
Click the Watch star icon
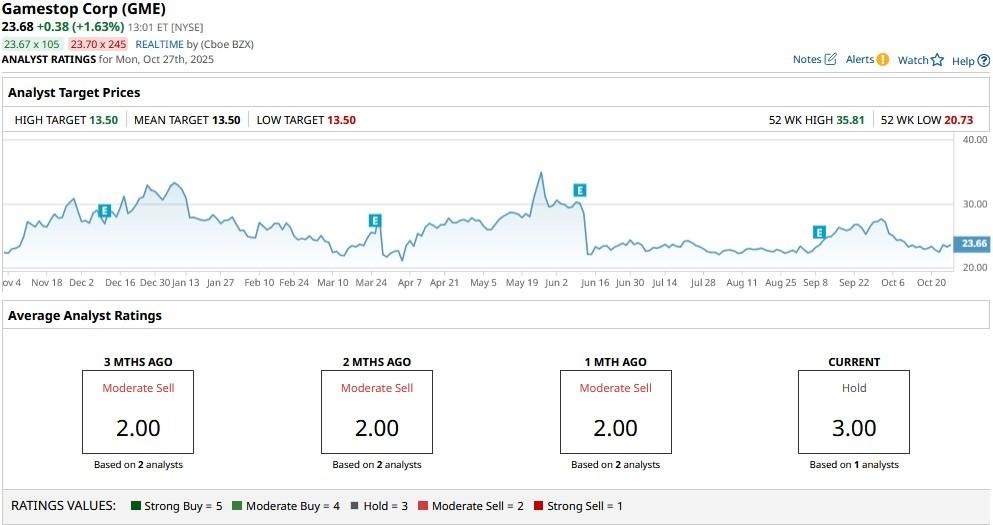[937, 60]
